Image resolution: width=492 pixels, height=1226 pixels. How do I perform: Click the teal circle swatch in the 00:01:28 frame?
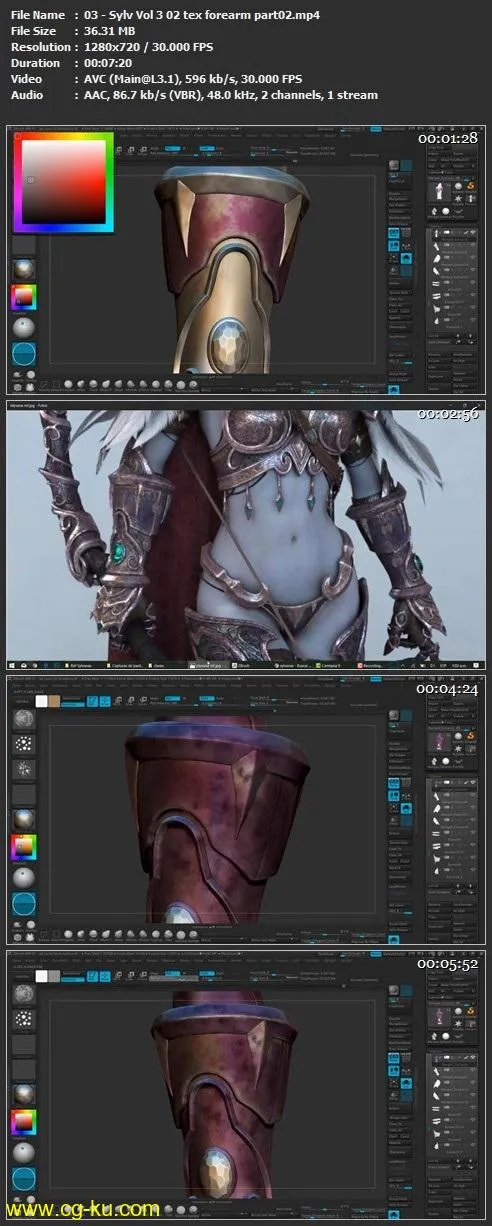coord(22,354)
